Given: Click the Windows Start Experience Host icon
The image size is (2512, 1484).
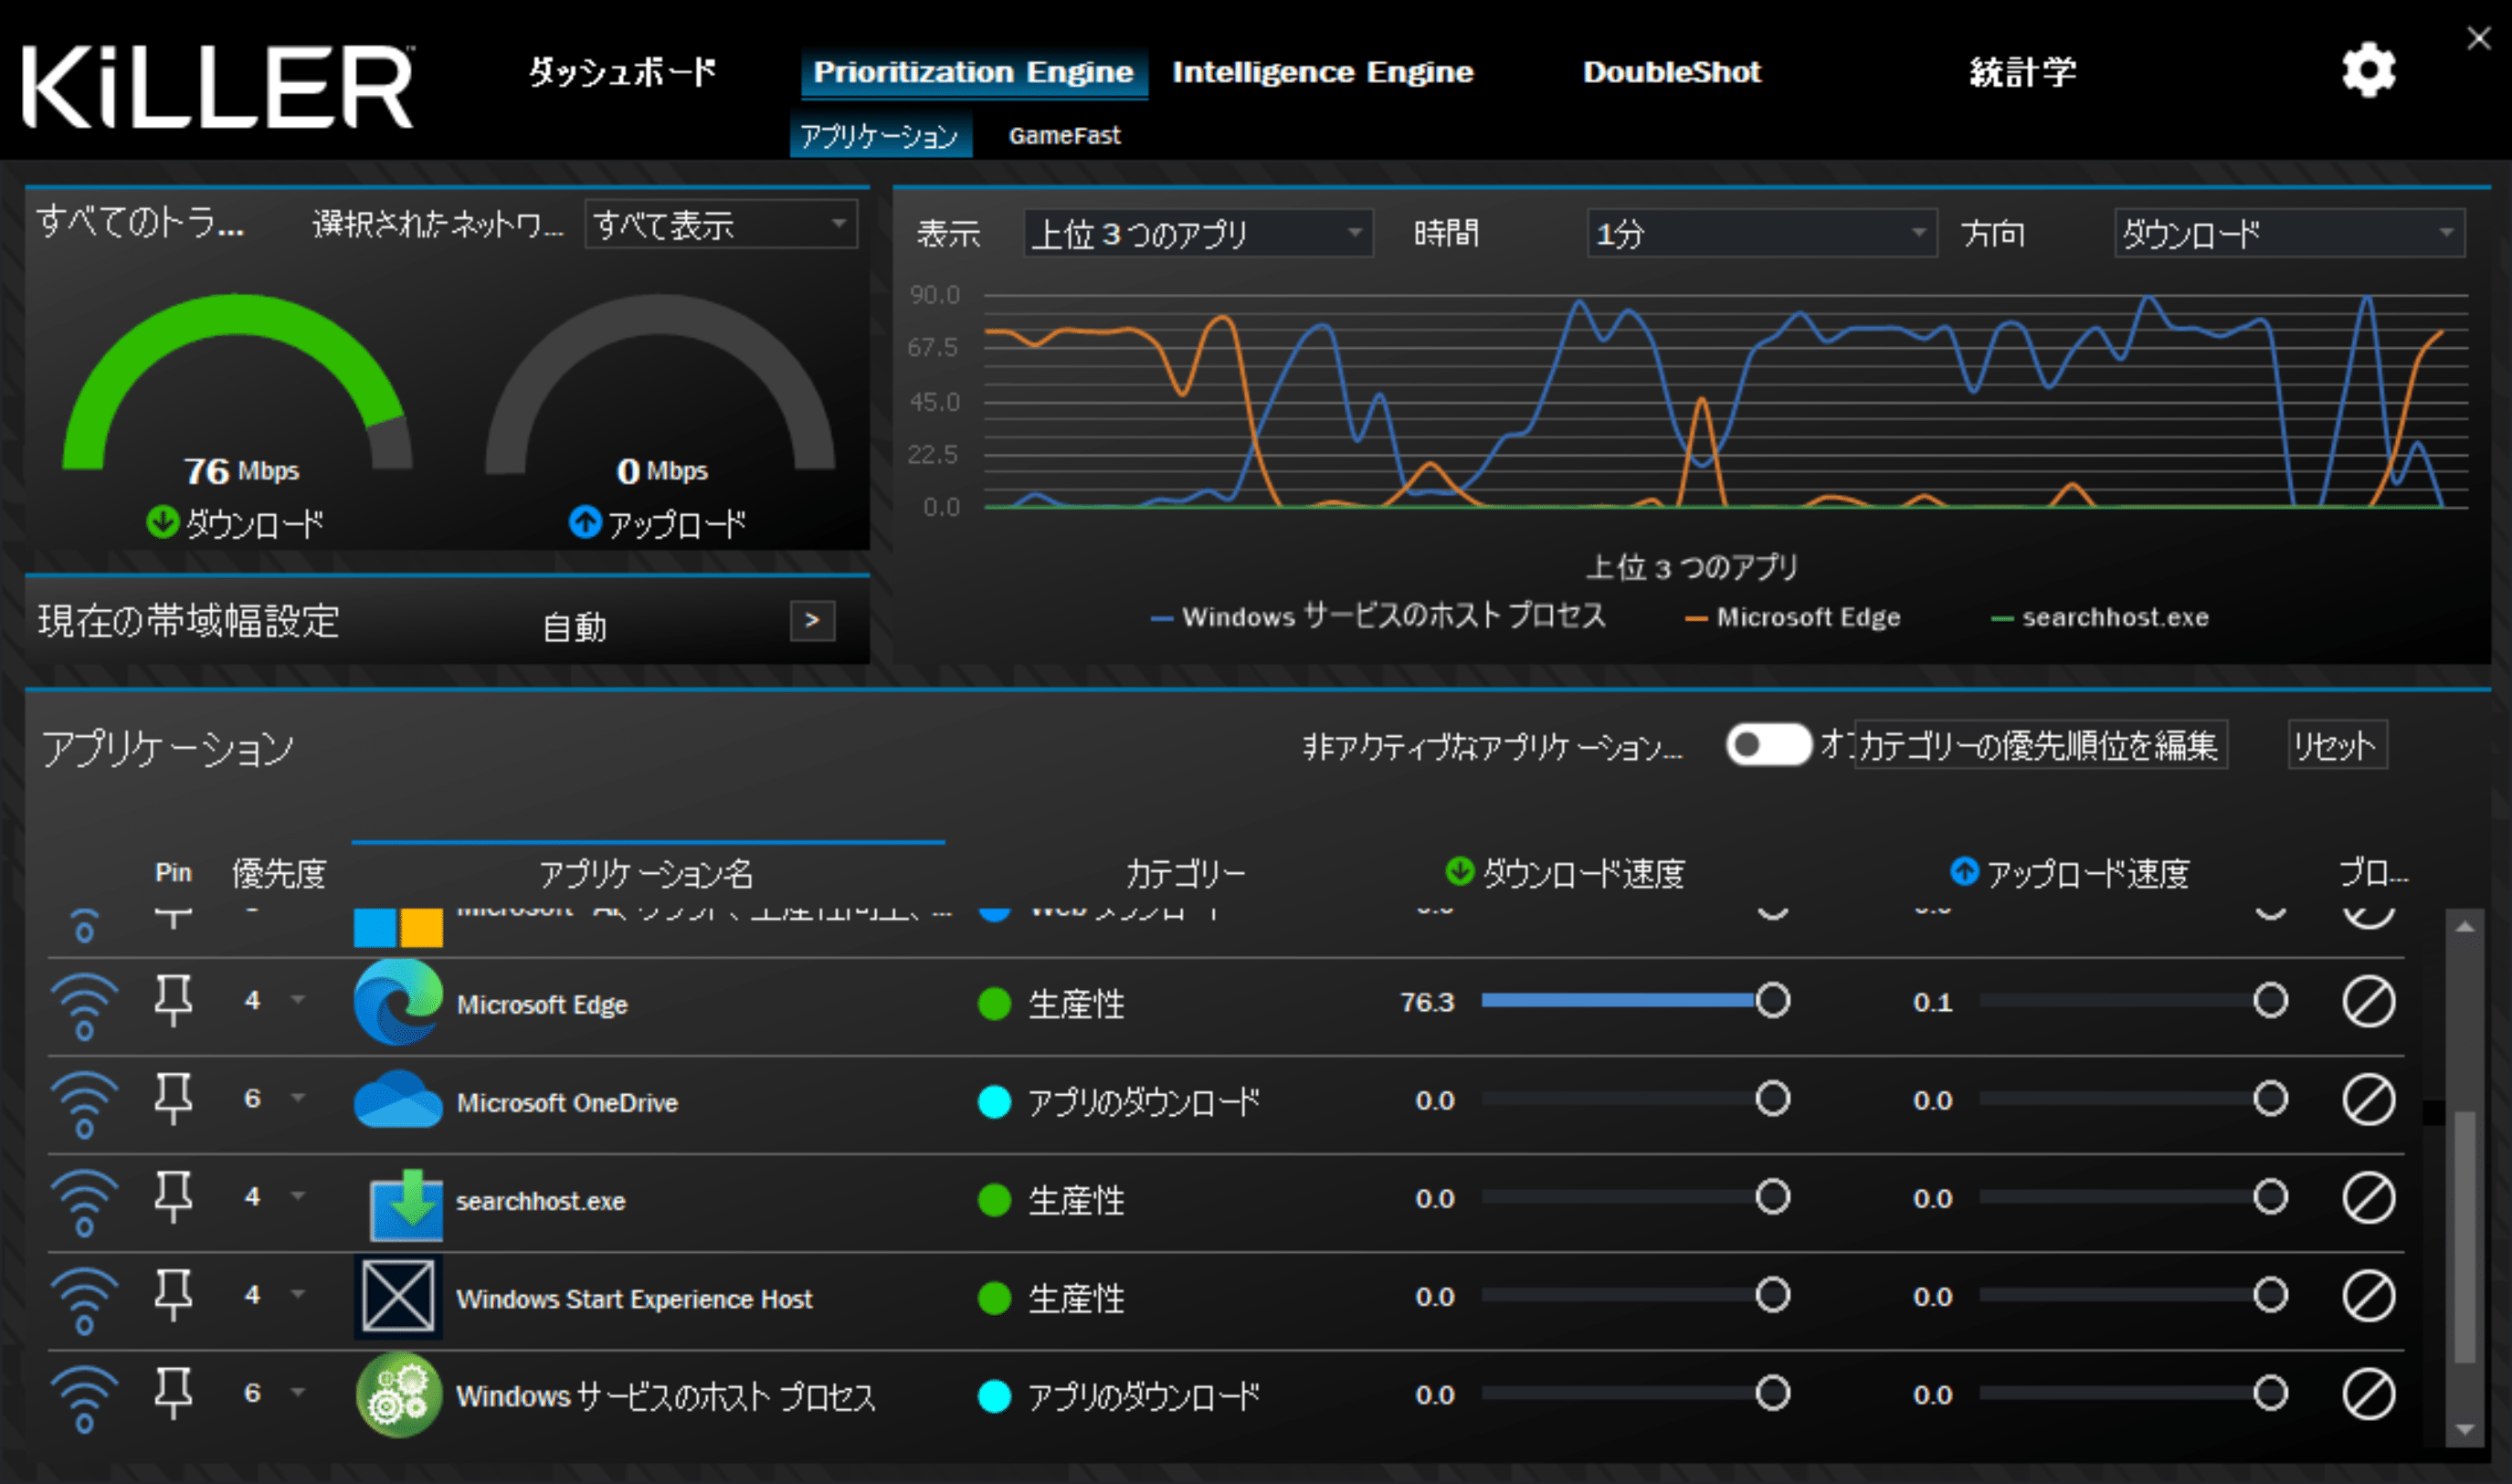Looking at the screenshot, I should (398, 1297).
